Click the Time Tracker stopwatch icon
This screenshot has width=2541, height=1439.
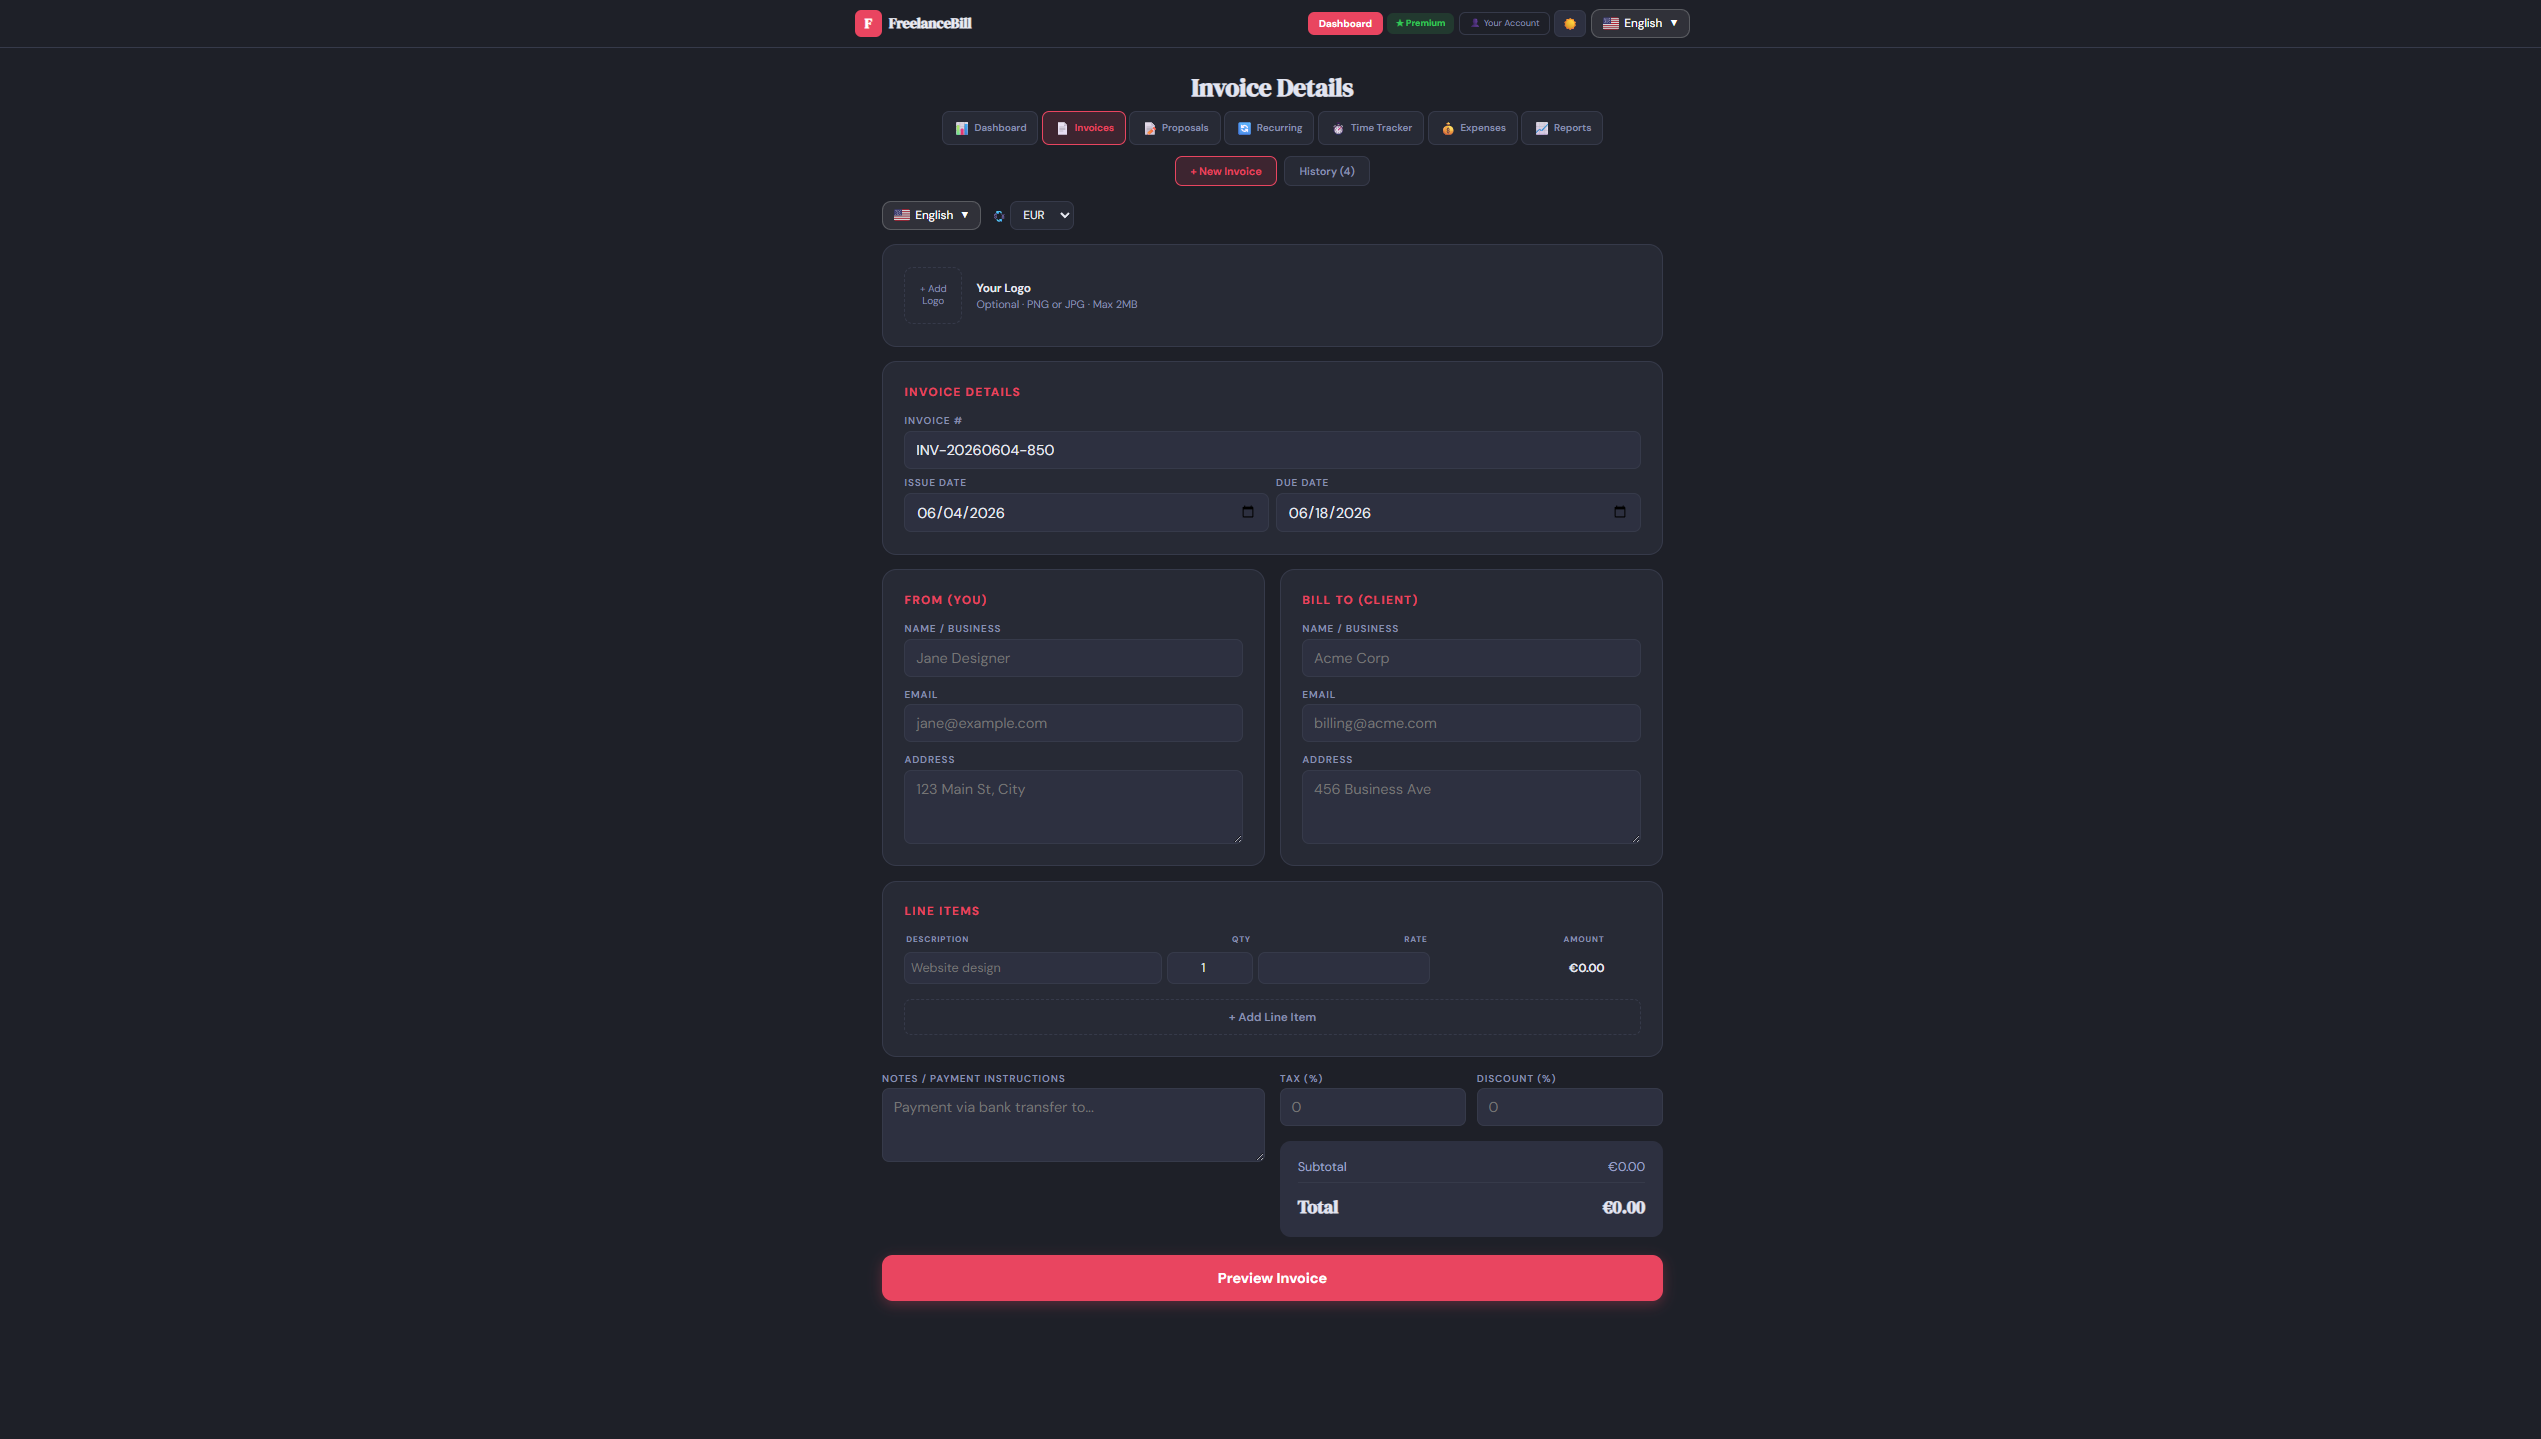[1338, 128]
